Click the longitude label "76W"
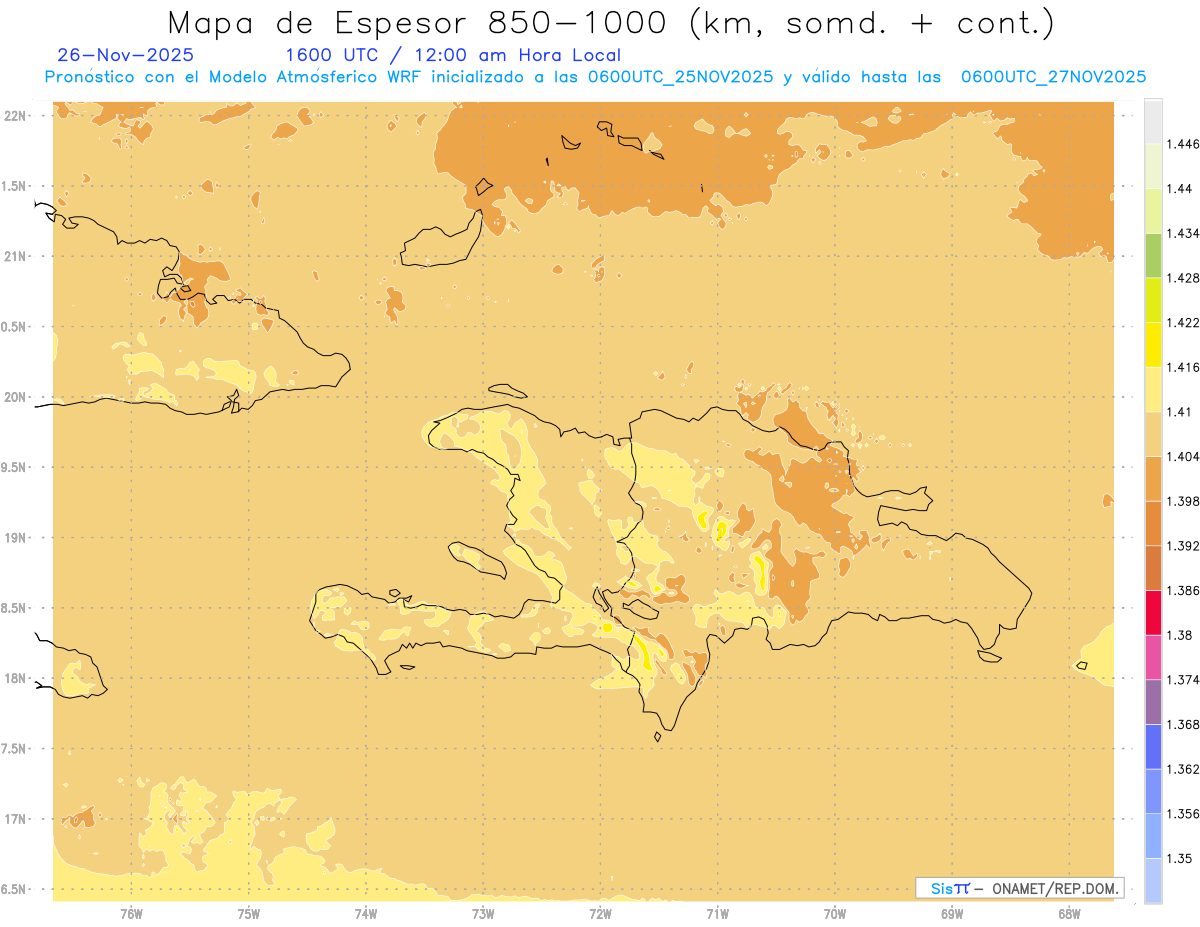The width and height of the screenshot is (1200, 927). (x=131, y=914)
